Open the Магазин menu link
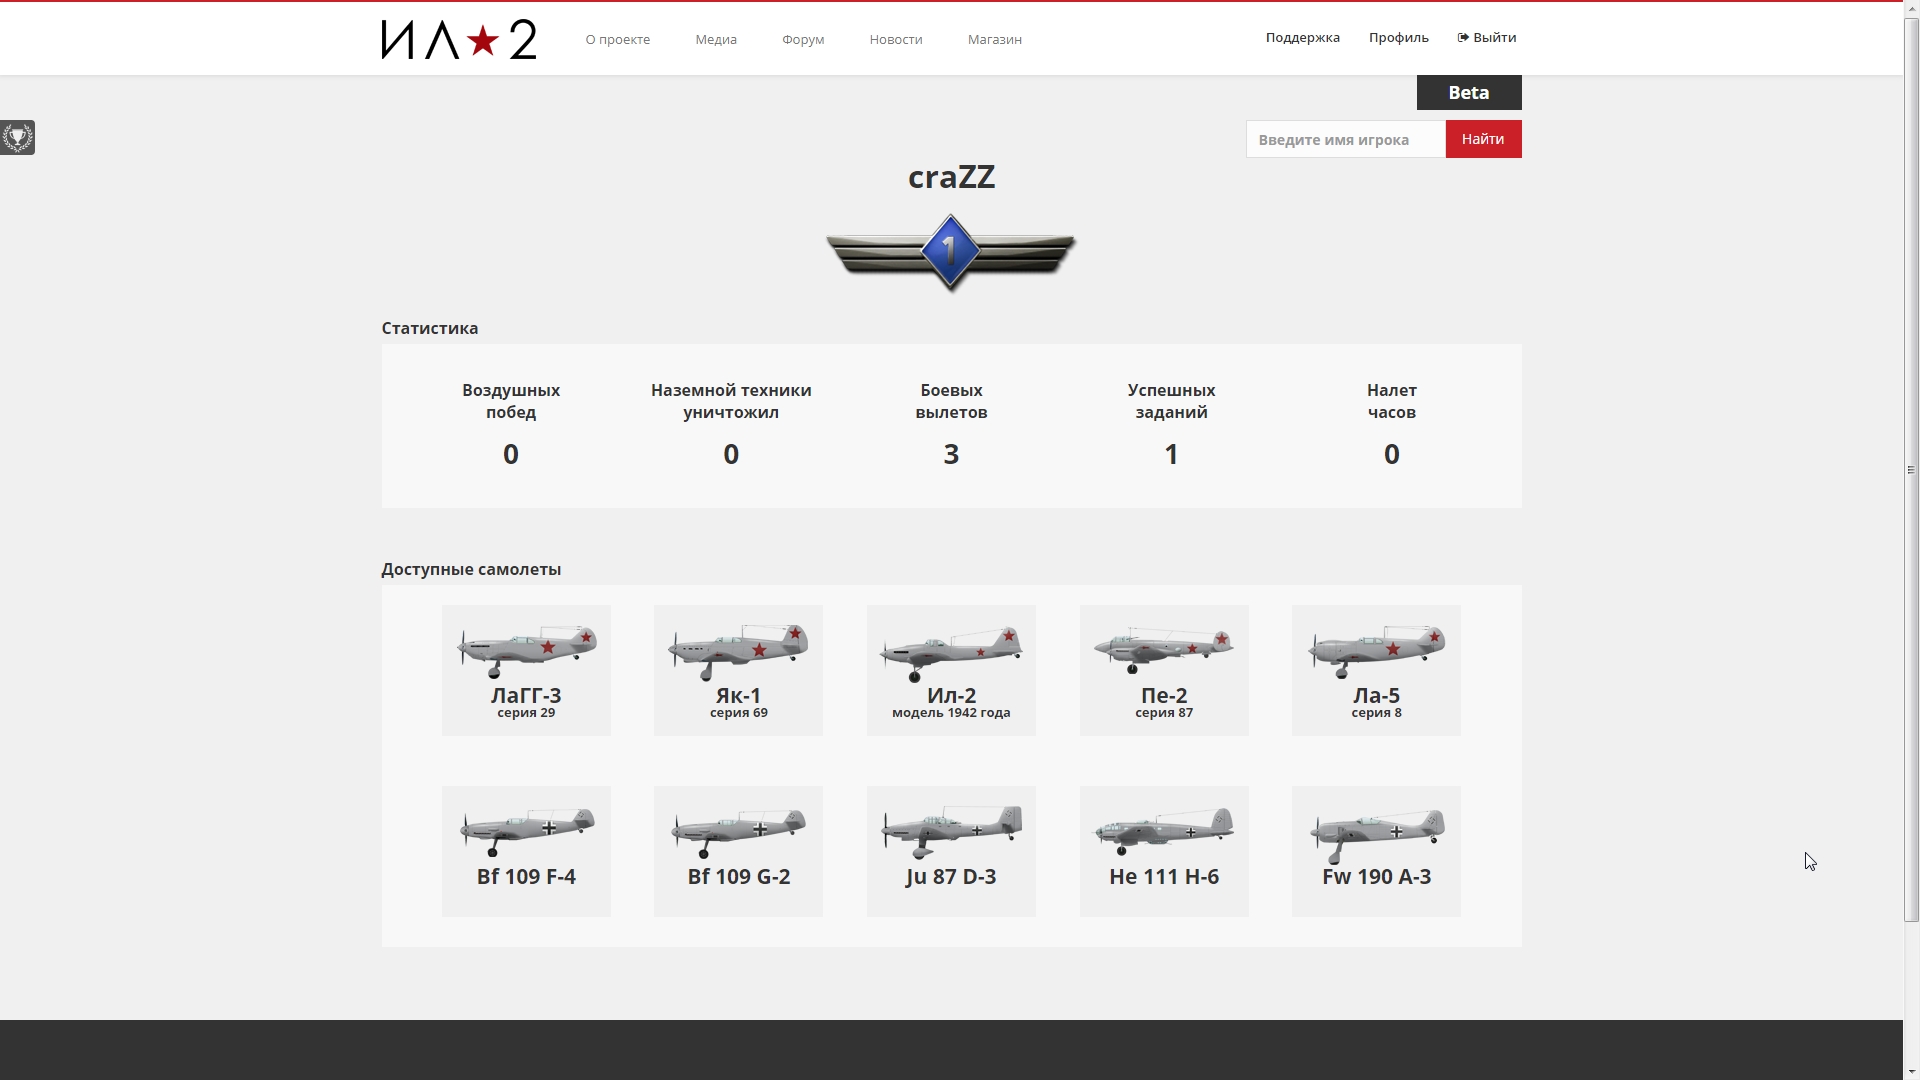The image size is (1920, 1080). pyautogui.click(x=994, y=40)
